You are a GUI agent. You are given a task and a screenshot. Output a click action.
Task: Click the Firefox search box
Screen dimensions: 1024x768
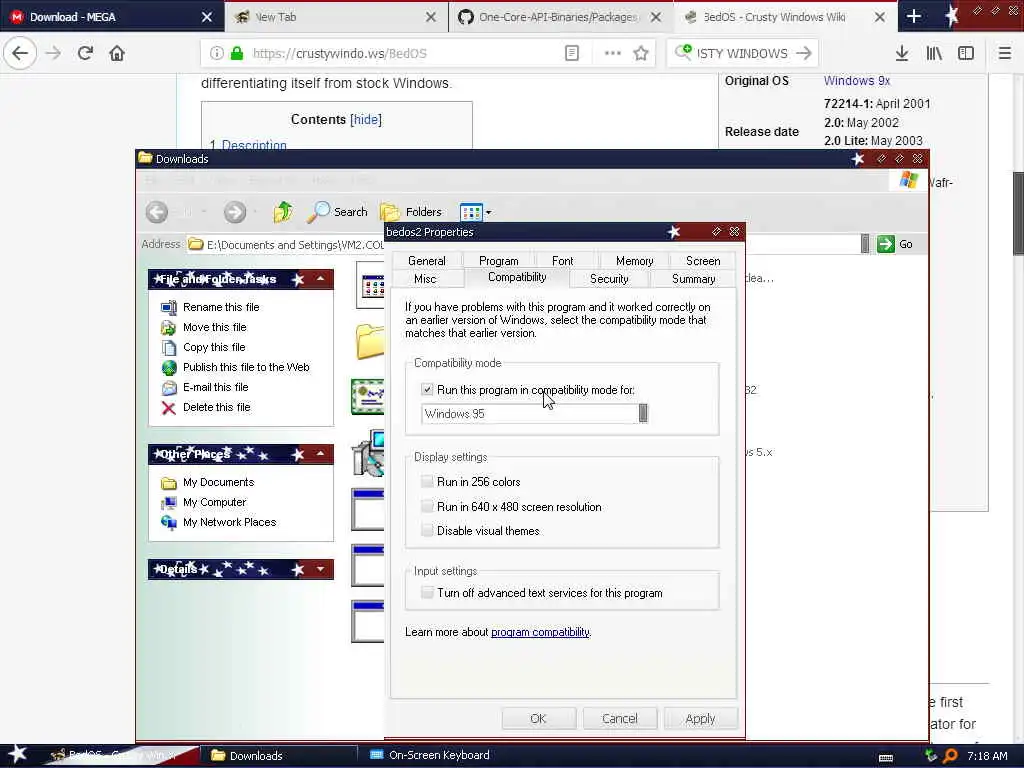point(743,54)
